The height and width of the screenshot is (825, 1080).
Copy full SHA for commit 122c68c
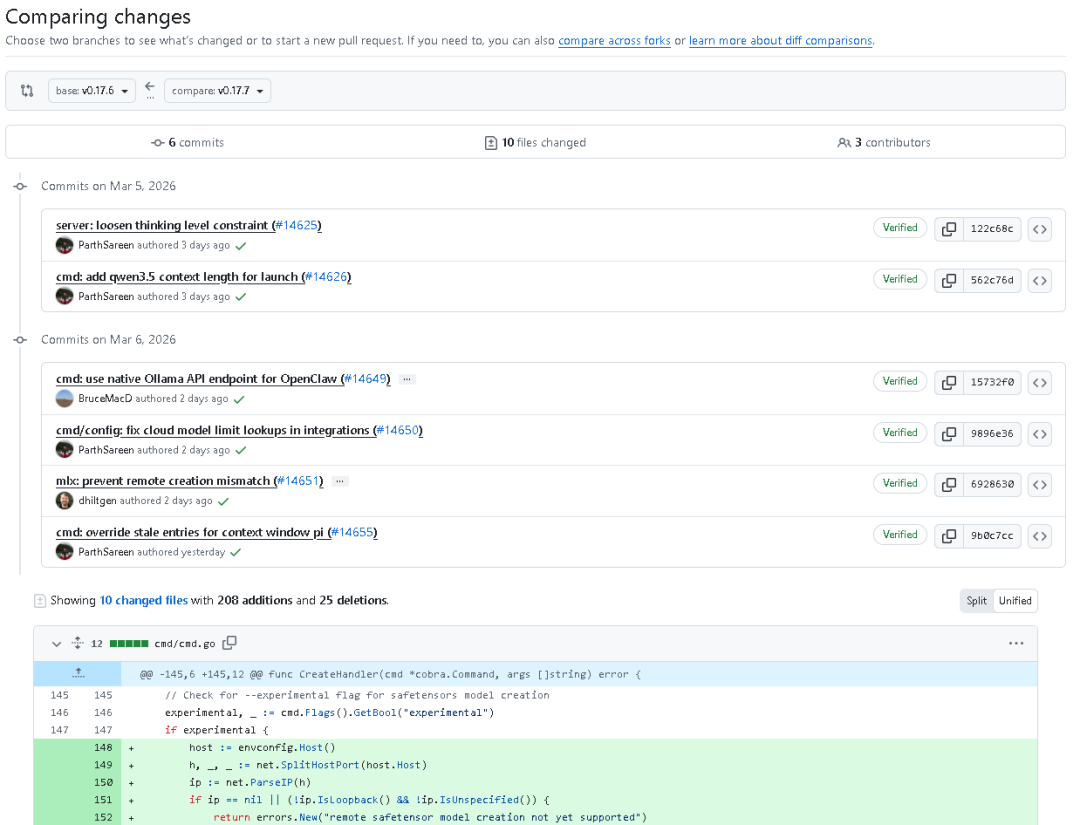pyautogui.click(x=948, y=229)
